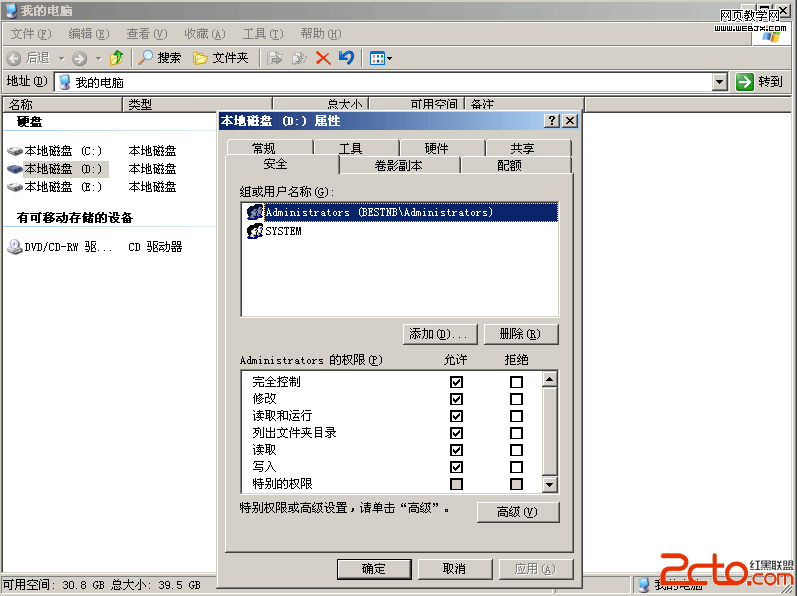This screenshot has height=596, width=797.
Task: Click the 确定 button
Action: (374, 569)
